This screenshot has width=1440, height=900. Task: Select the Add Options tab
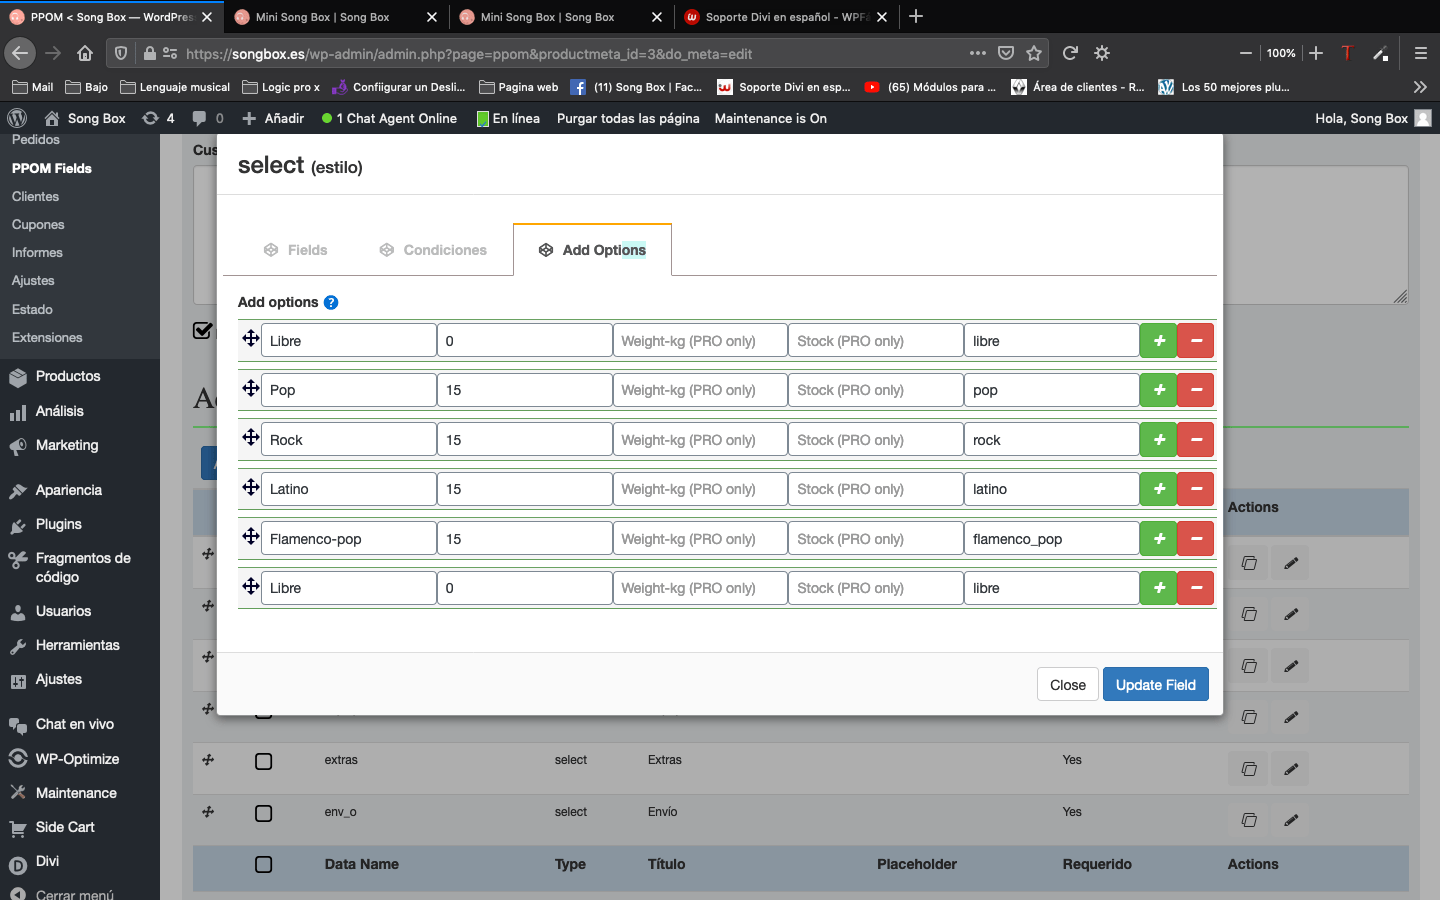pos(592,250)
